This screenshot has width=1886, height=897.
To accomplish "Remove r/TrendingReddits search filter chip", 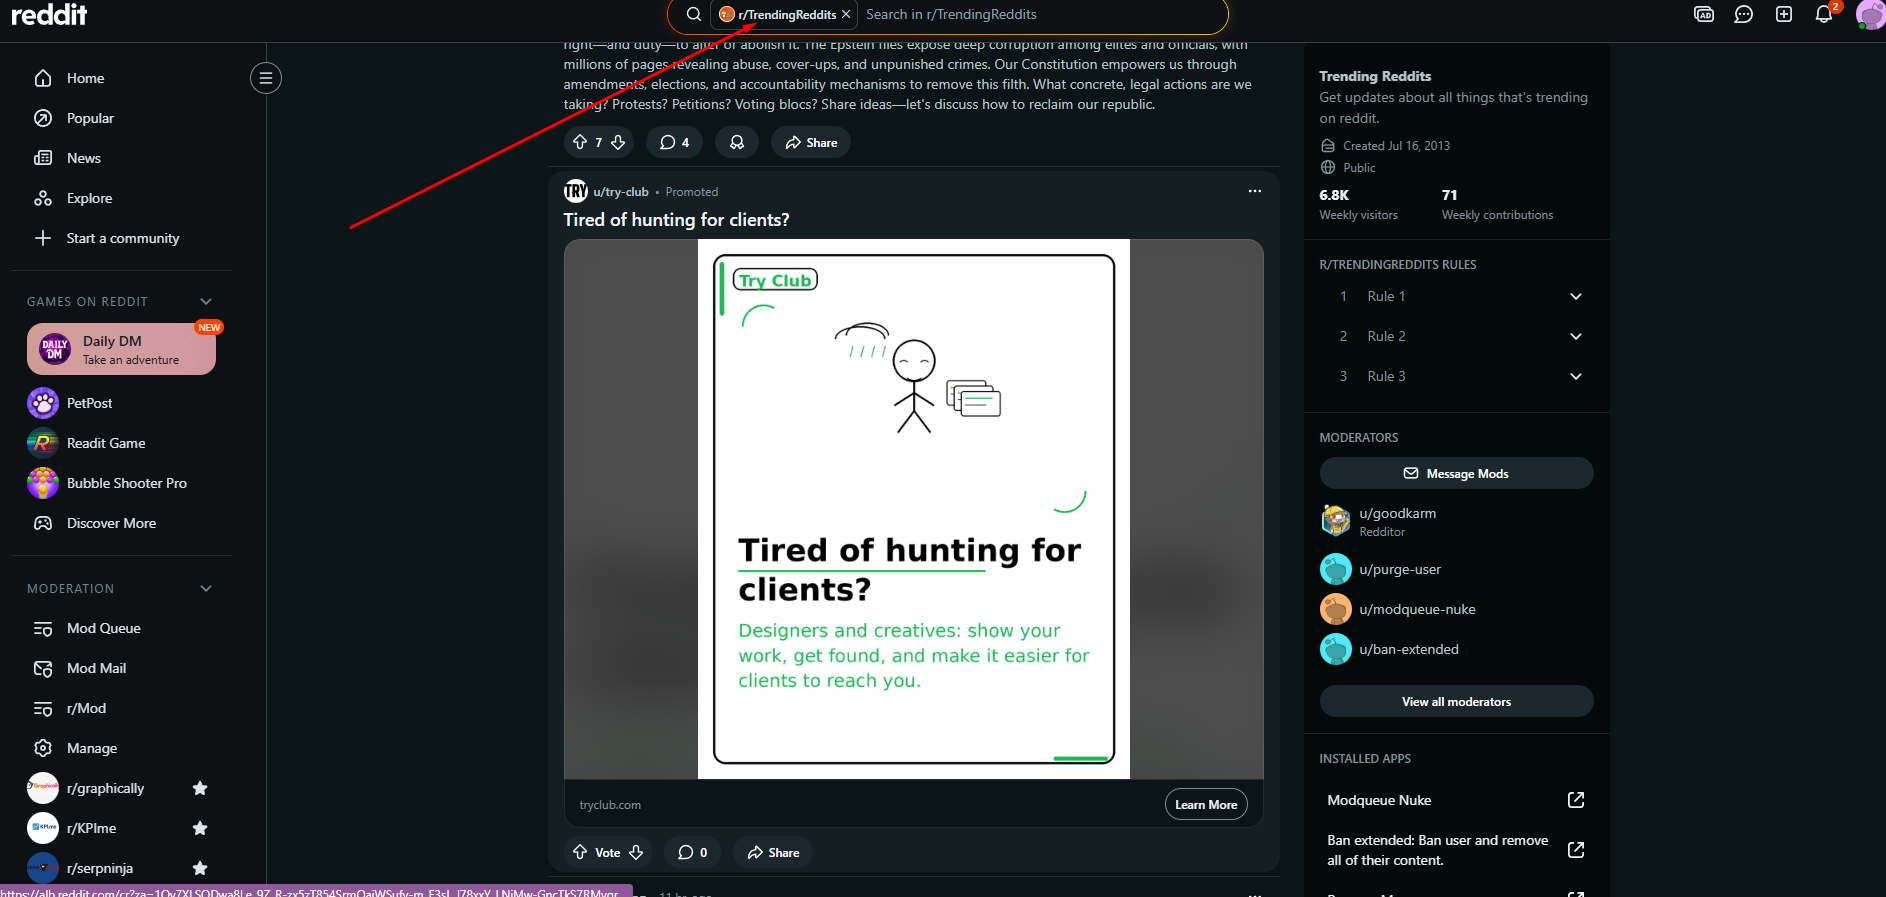I will coord(846,14).
